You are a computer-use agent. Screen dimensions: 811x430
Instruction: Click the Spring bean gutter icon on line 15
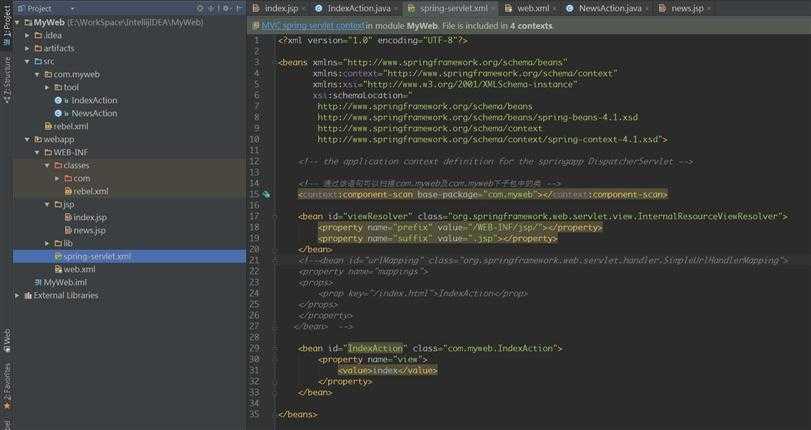266,195
